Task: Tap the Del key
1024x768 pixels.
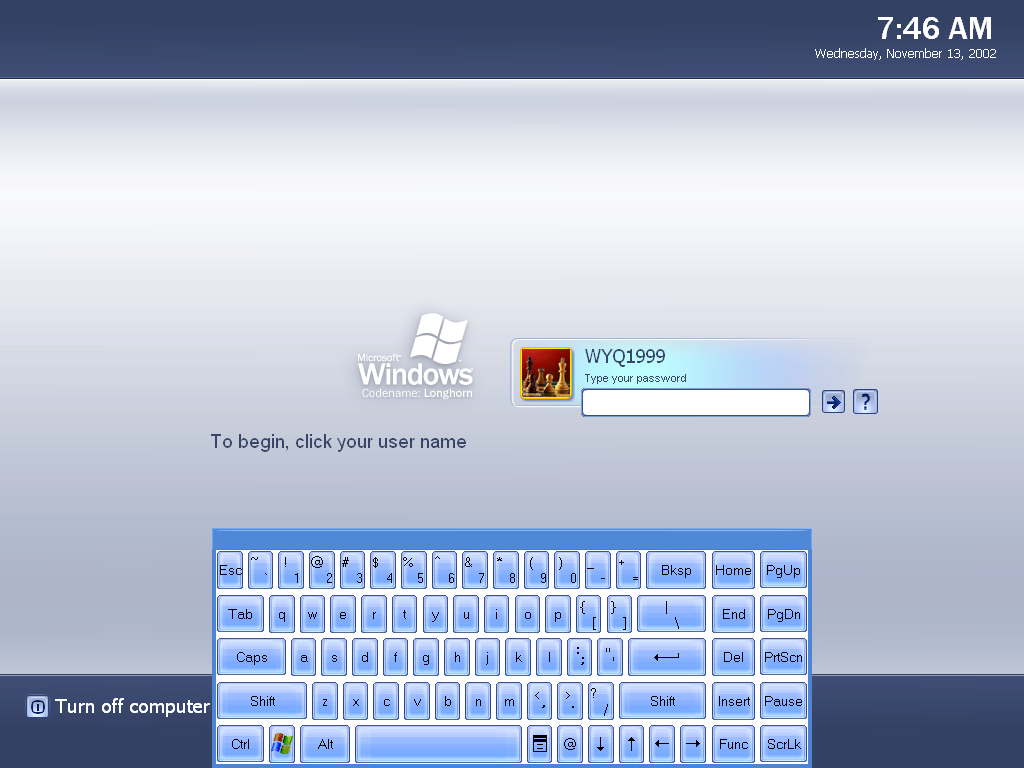Action: [x=733, y=657]
